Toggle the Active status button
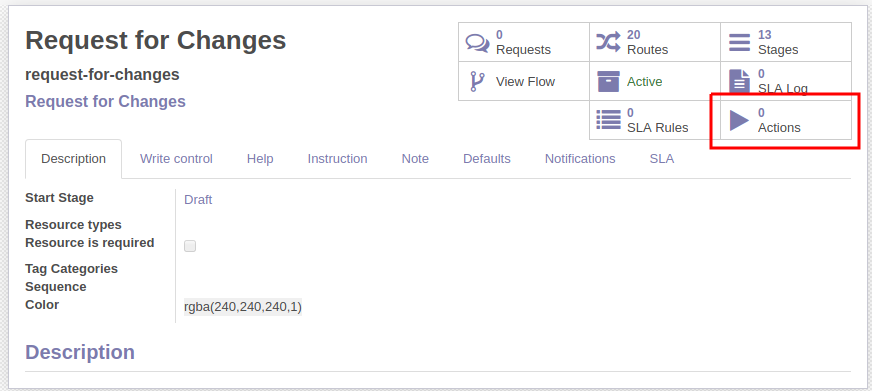 click(655, 81)
